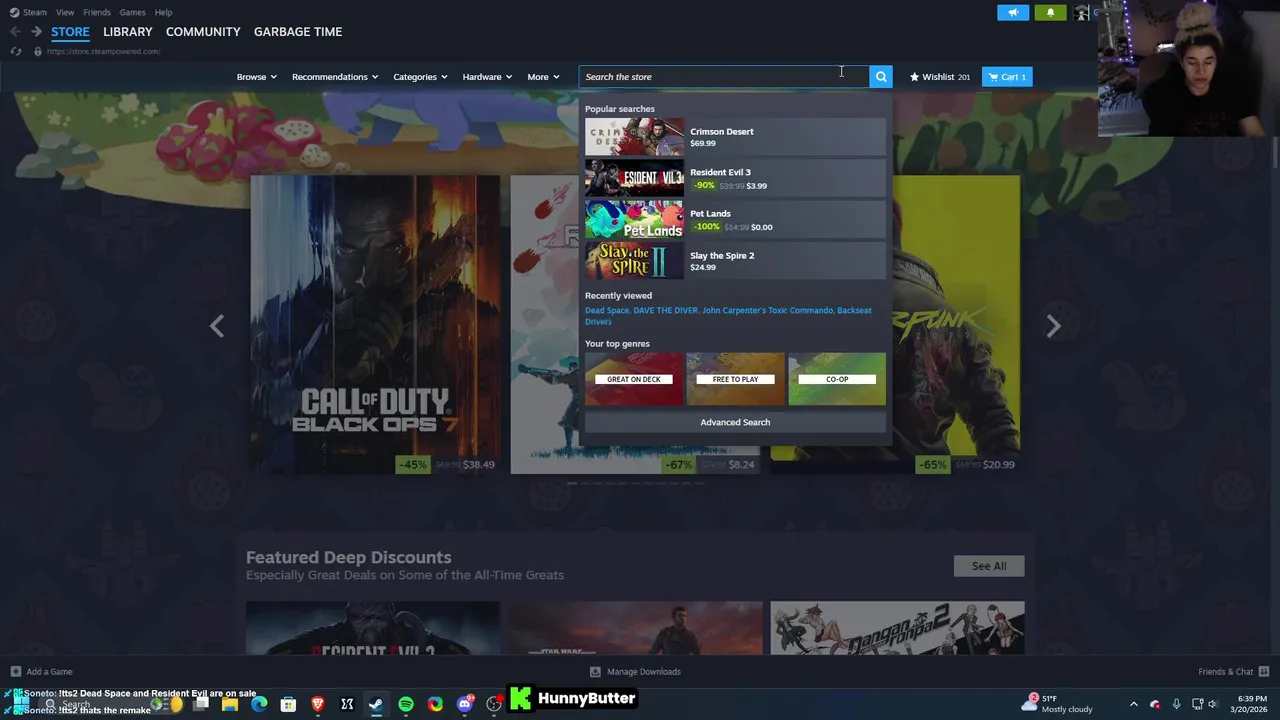Open recently viewed Dead Space link
This screenshot has height=720, width=1280.
click(607, 310)
